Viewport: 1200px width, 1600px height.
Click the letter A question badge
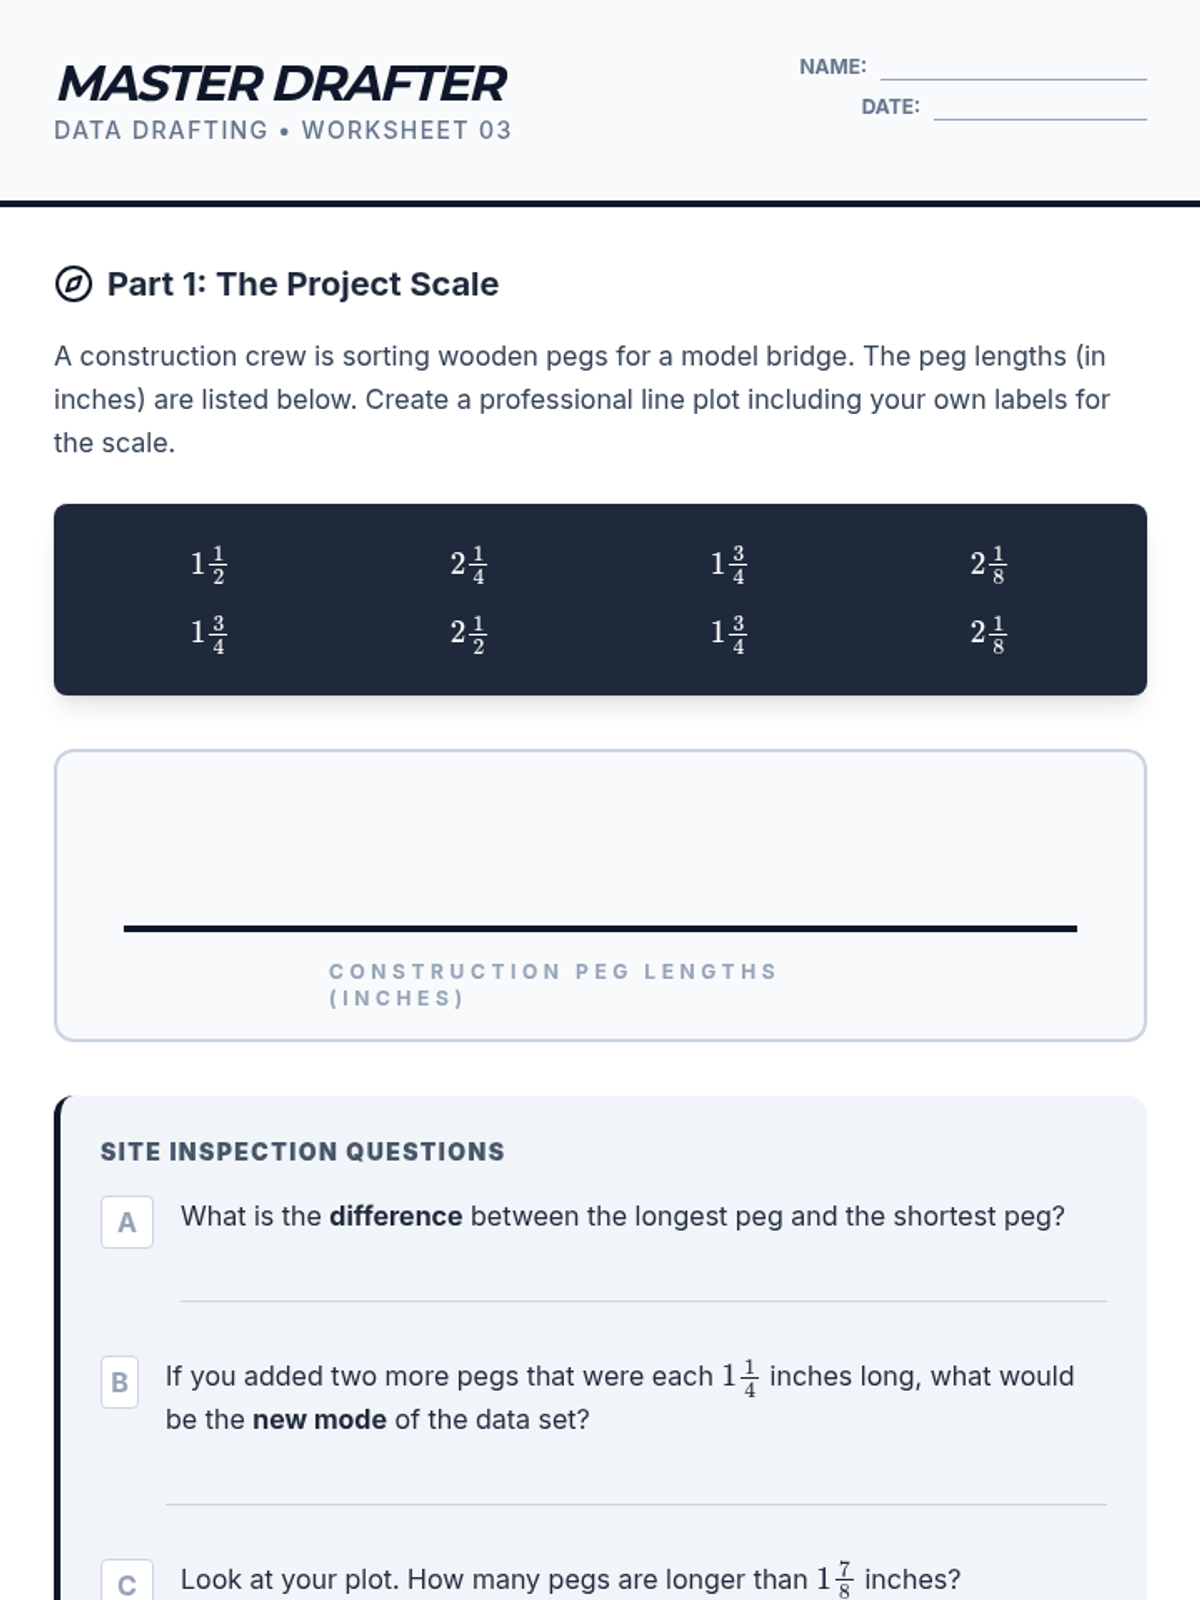click(127, 1222)
